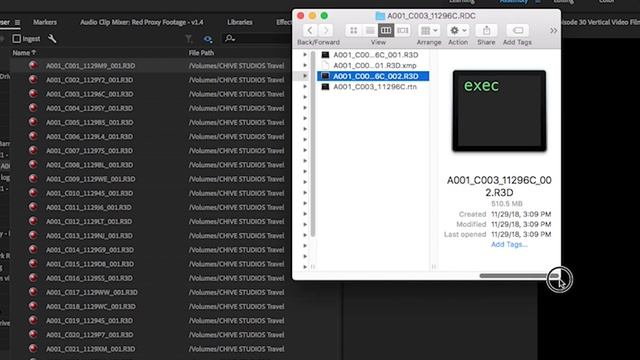
Task: Sort by the Name column header
Action: pyautogui.click(x=24, y=53)
